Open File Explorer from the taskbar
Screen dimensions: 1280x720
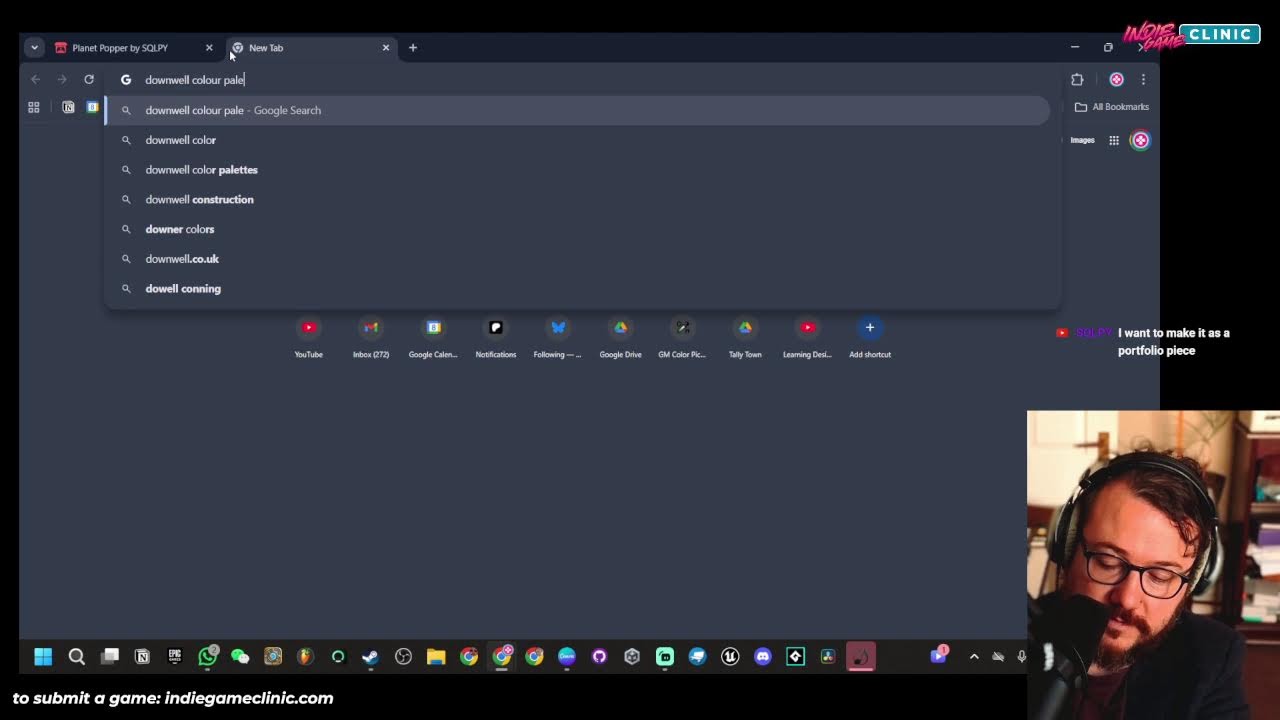pos(436,657)
